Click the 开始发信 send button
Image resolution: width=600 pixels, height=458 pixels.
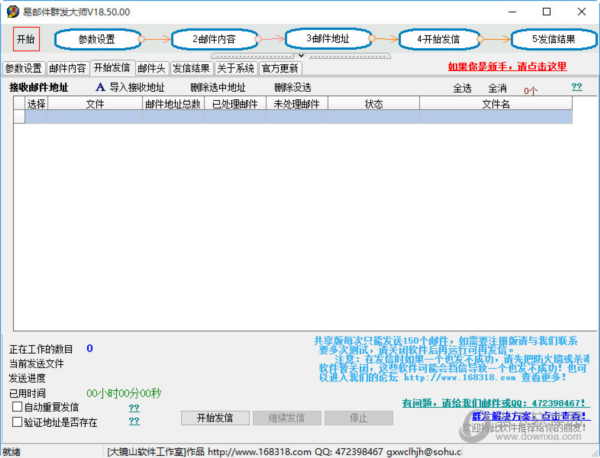215,418
